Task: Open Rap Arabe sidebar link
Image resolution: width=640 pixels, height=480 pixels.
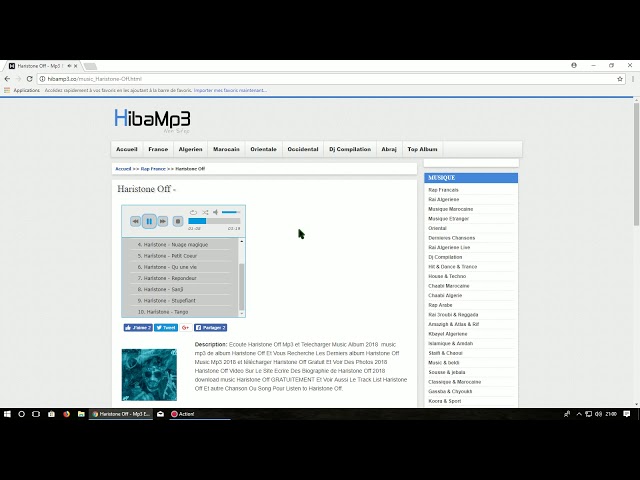Action: [x=440, y=305]
